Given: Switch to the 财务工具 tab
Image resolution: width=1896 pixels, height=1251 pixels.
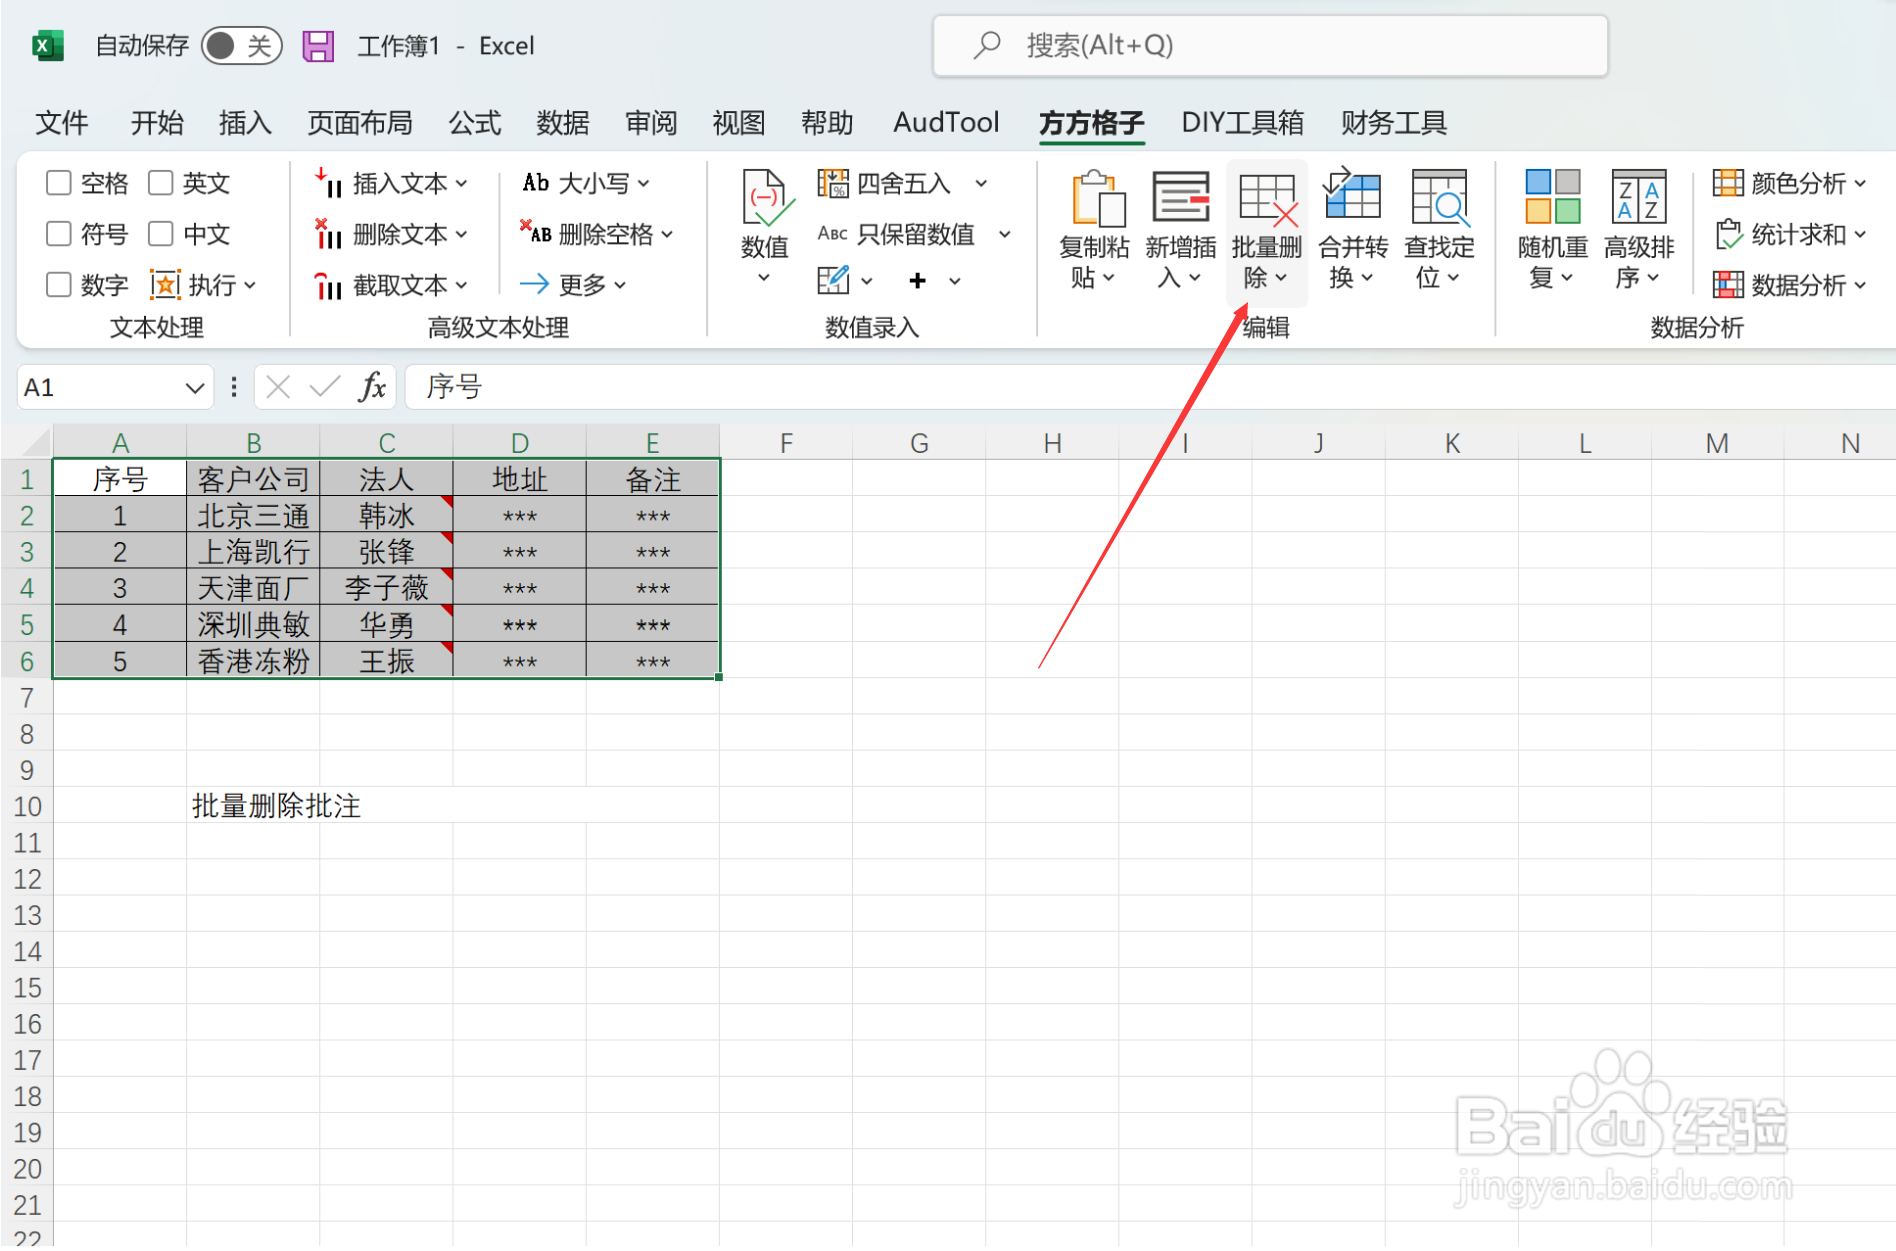Looking at the screenshot, I should coord(1394,123).
